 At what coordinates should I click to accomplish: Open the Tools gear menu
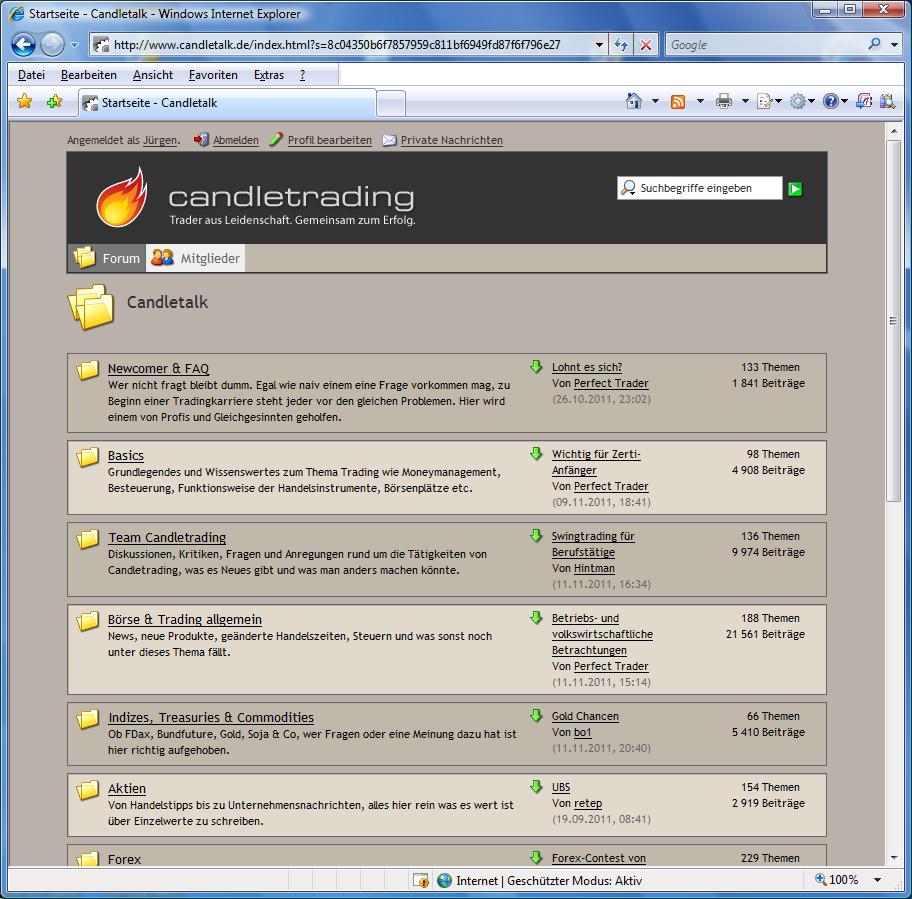[x=802, y=102]
